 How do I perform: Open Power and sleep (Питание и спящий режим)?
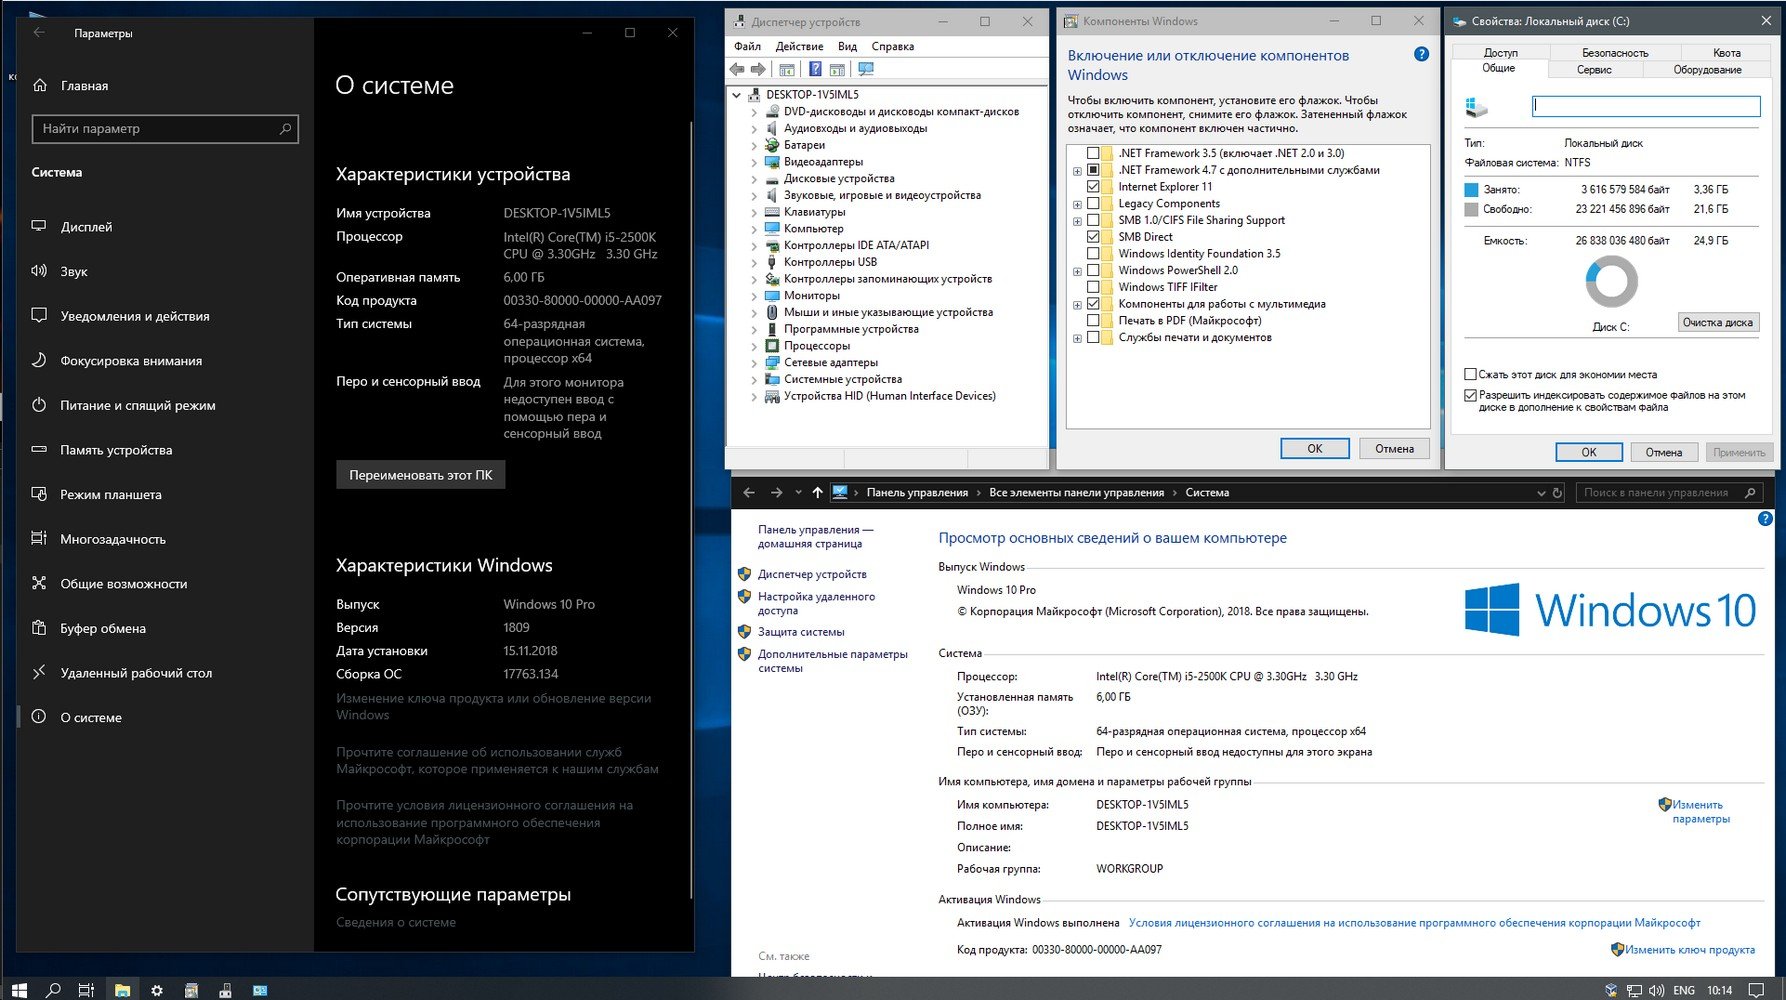[x=137, y=405]
